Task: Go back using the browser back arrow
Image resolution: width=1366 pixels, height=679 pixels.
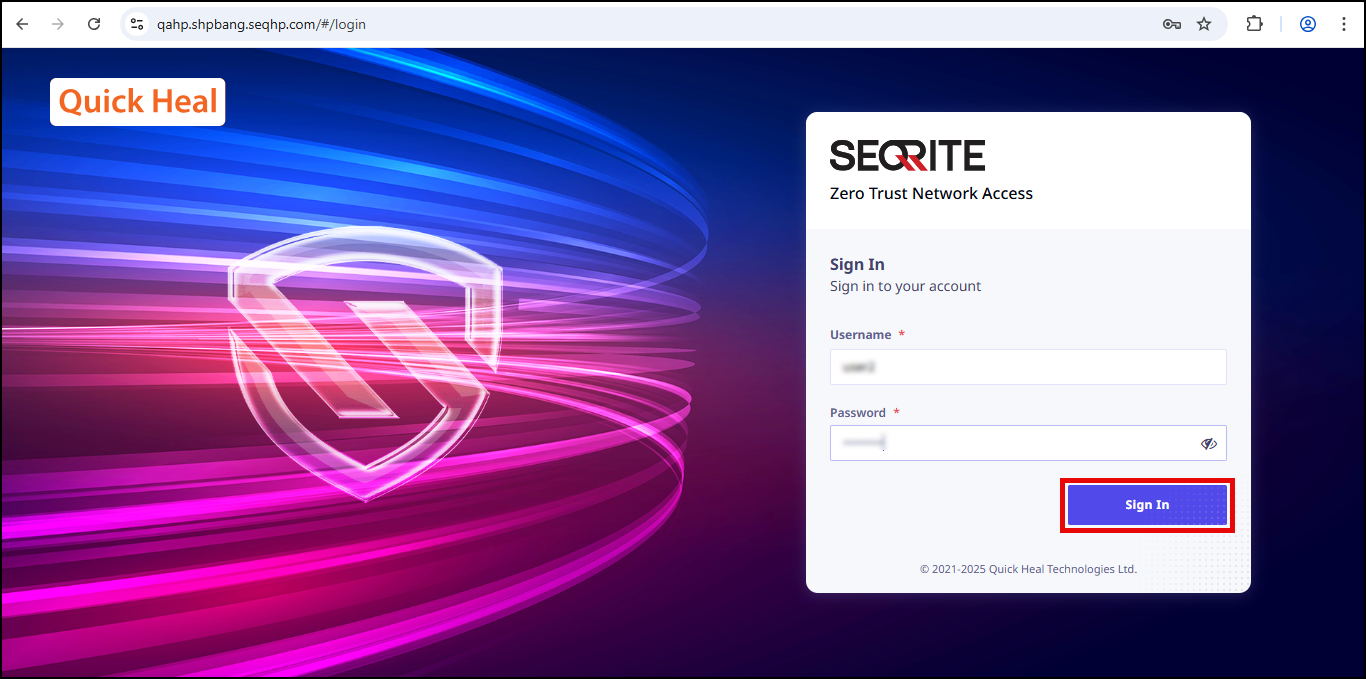Action: click(22, 24)
